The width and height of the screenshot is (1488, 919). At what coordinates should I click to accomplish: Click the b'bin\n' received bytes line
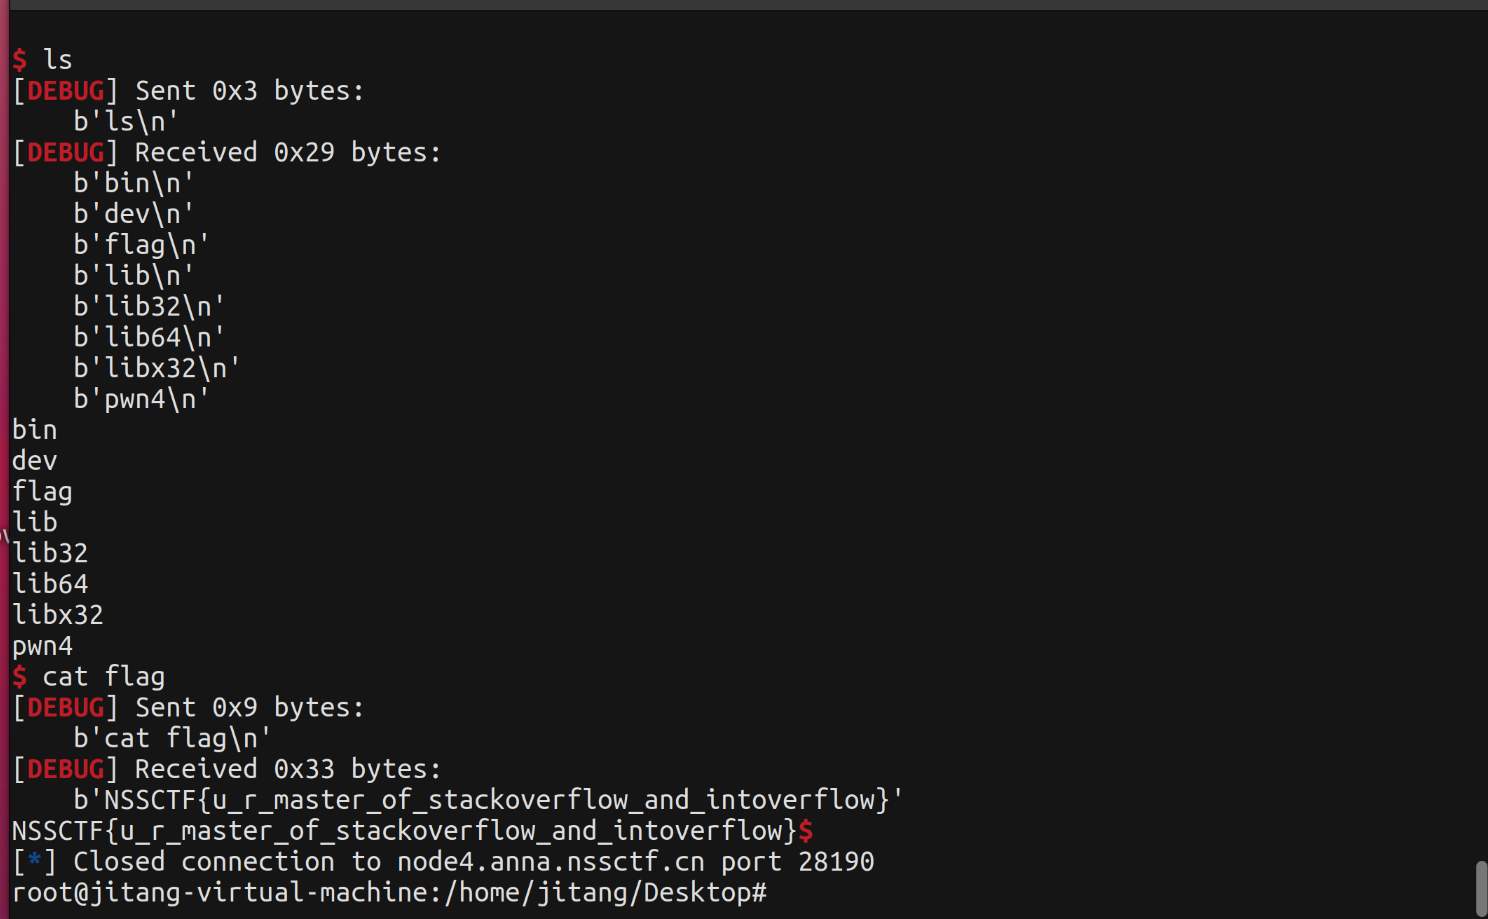pos(133,183)
